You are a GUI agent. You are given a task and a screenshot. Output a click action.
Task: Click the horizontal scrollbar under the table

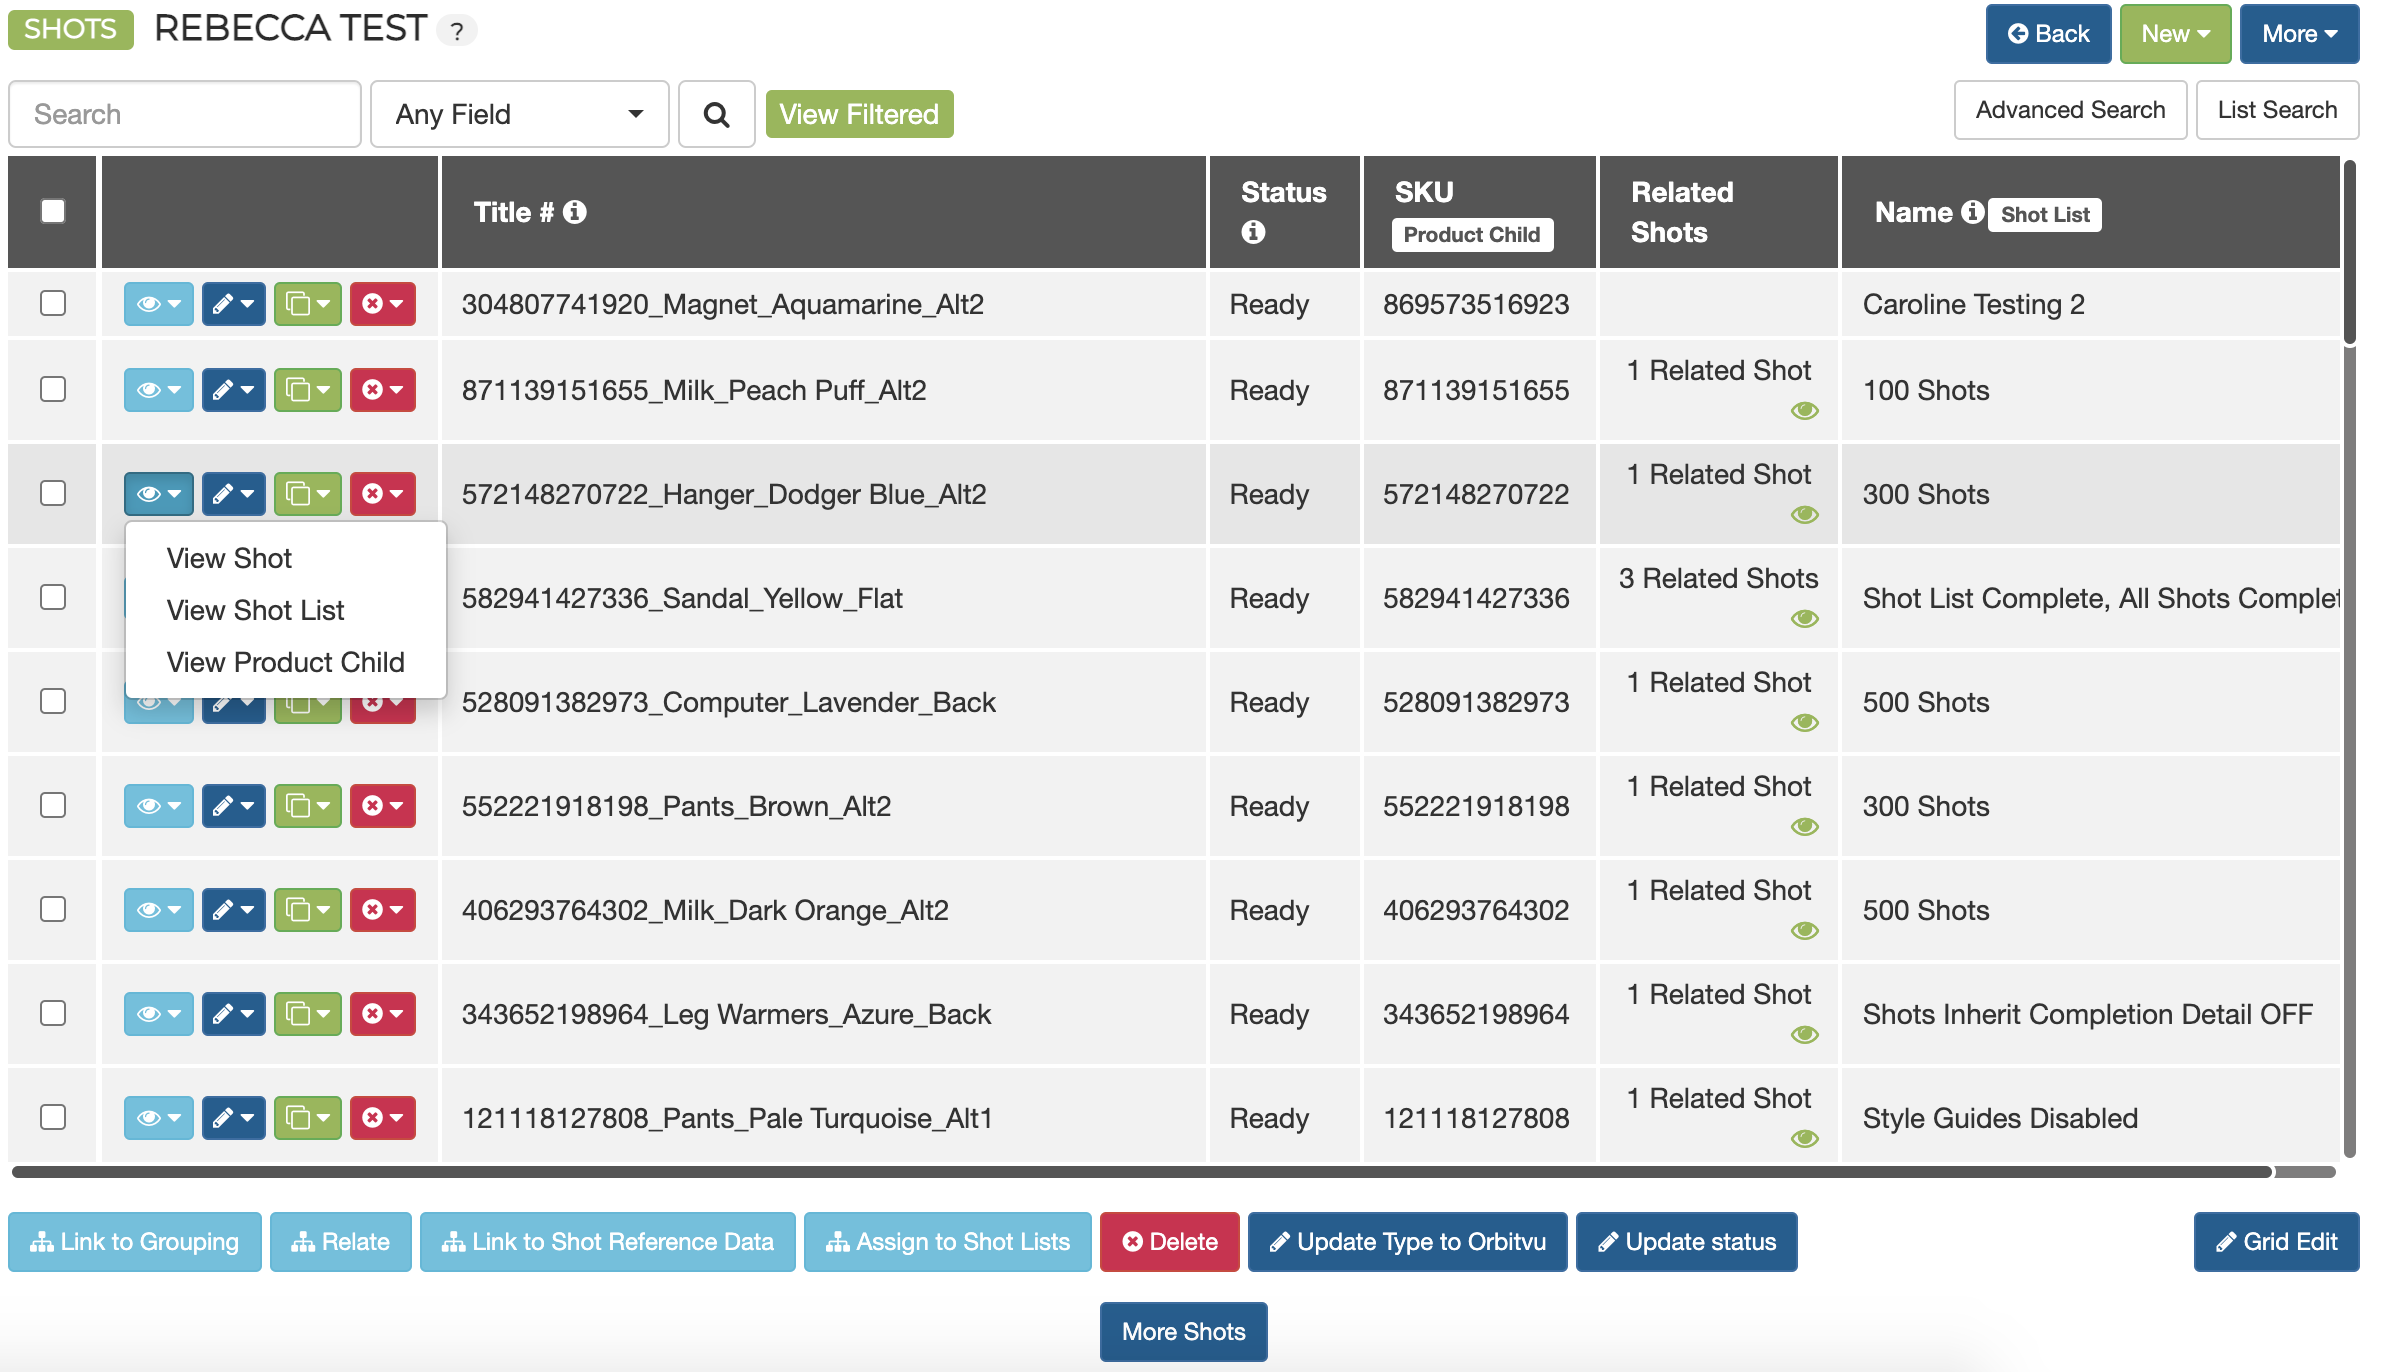click(1140, 1172)
